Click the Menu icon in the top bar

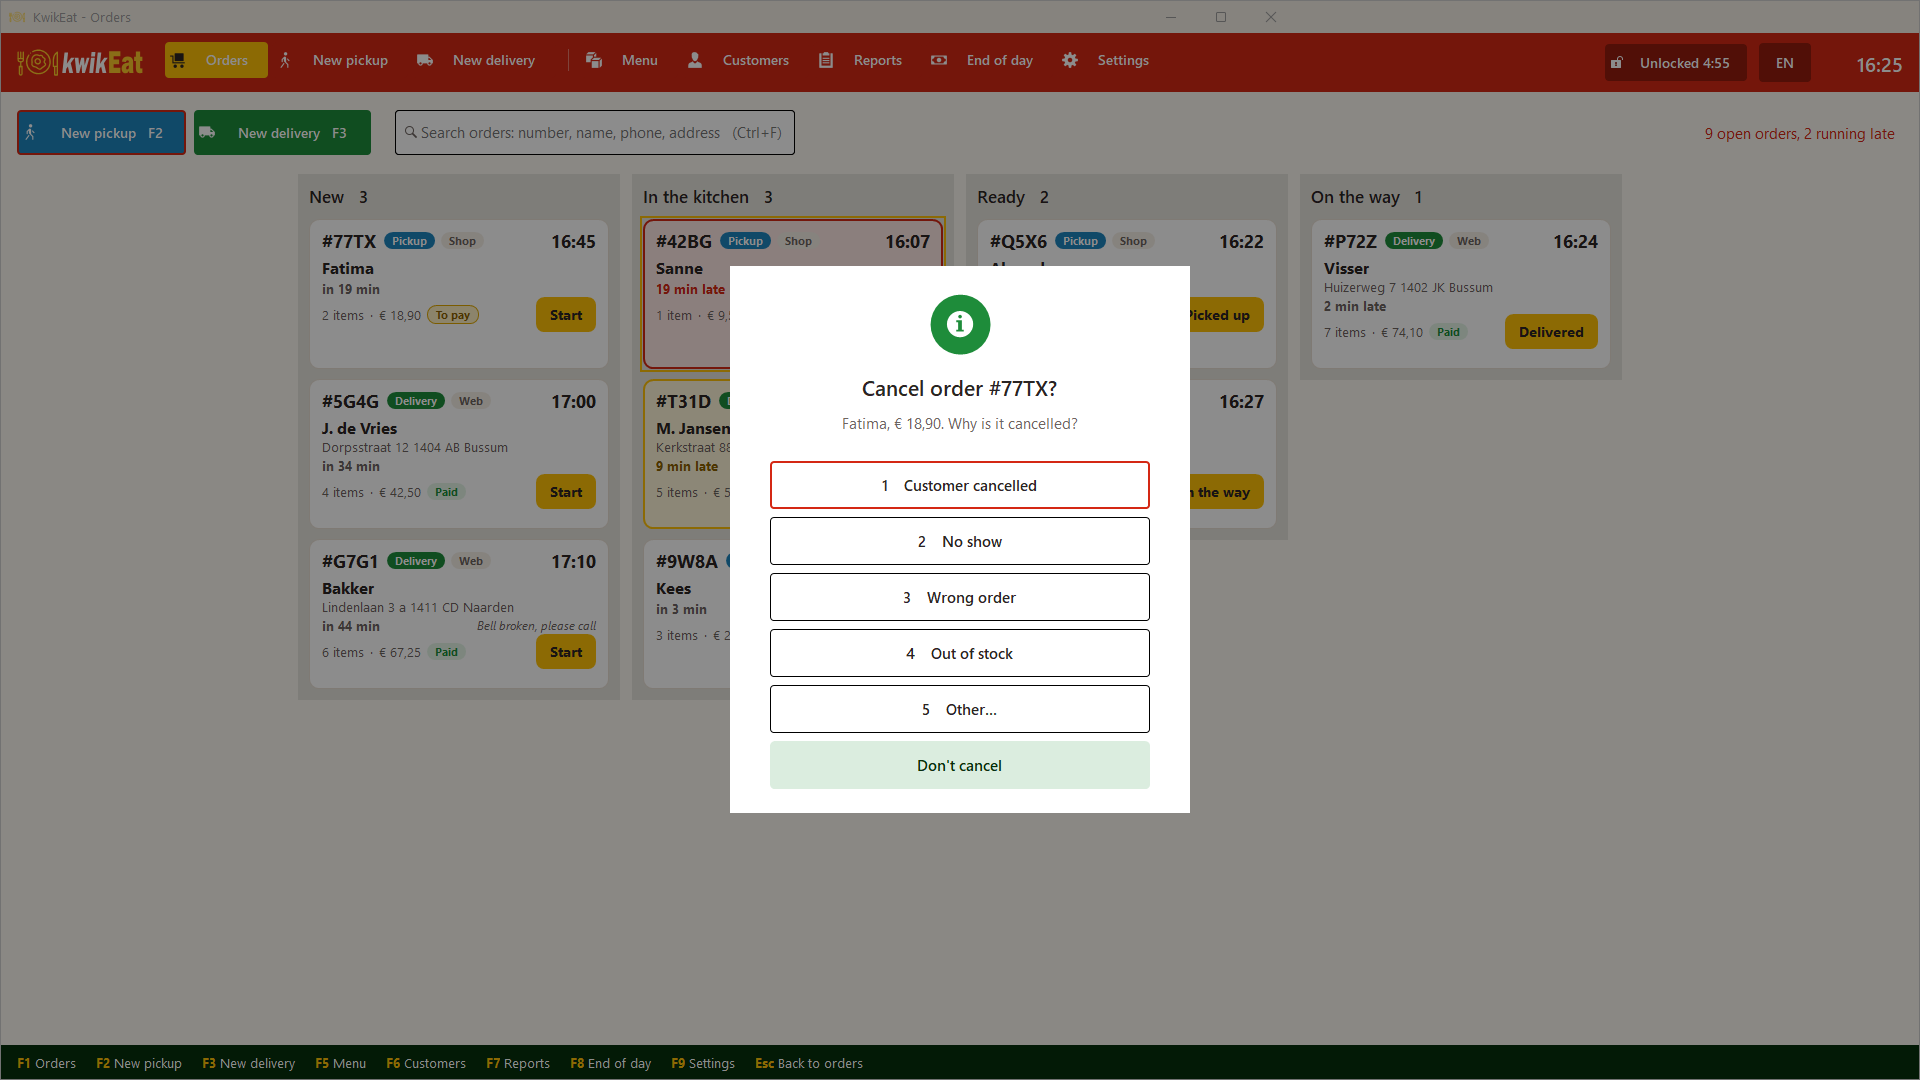(594, 60)
